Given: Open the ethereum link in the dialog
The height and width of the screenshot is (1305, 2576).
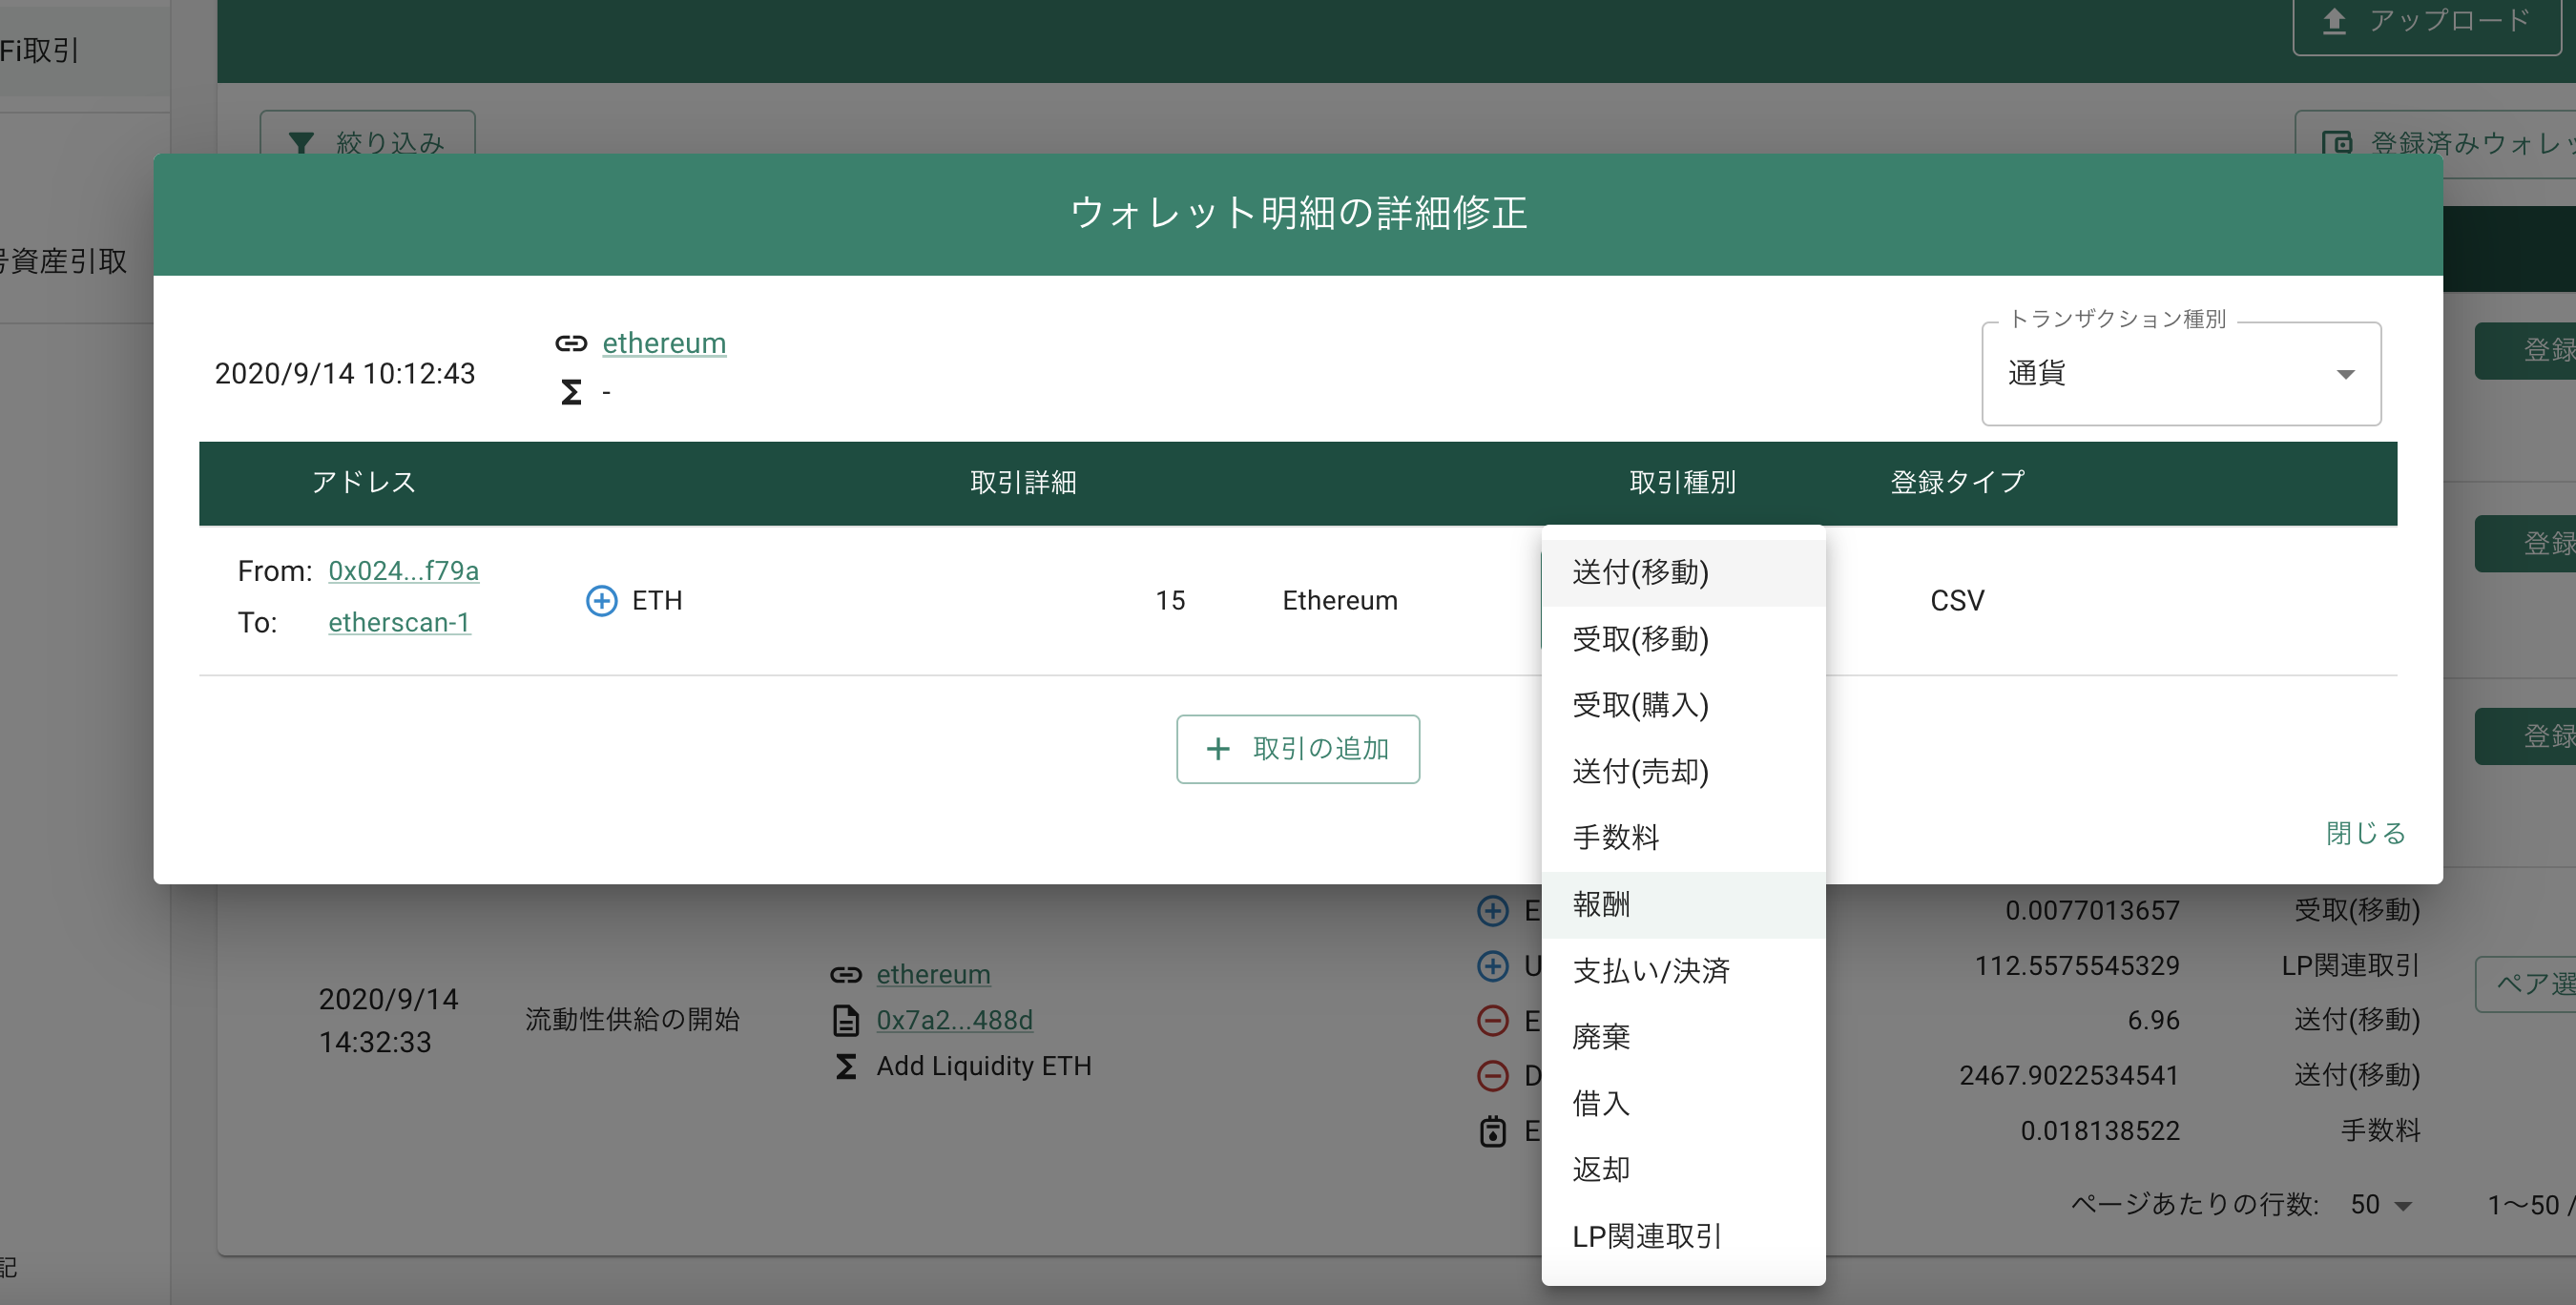Looking at the screenshot, I should [x=664, y=343].
